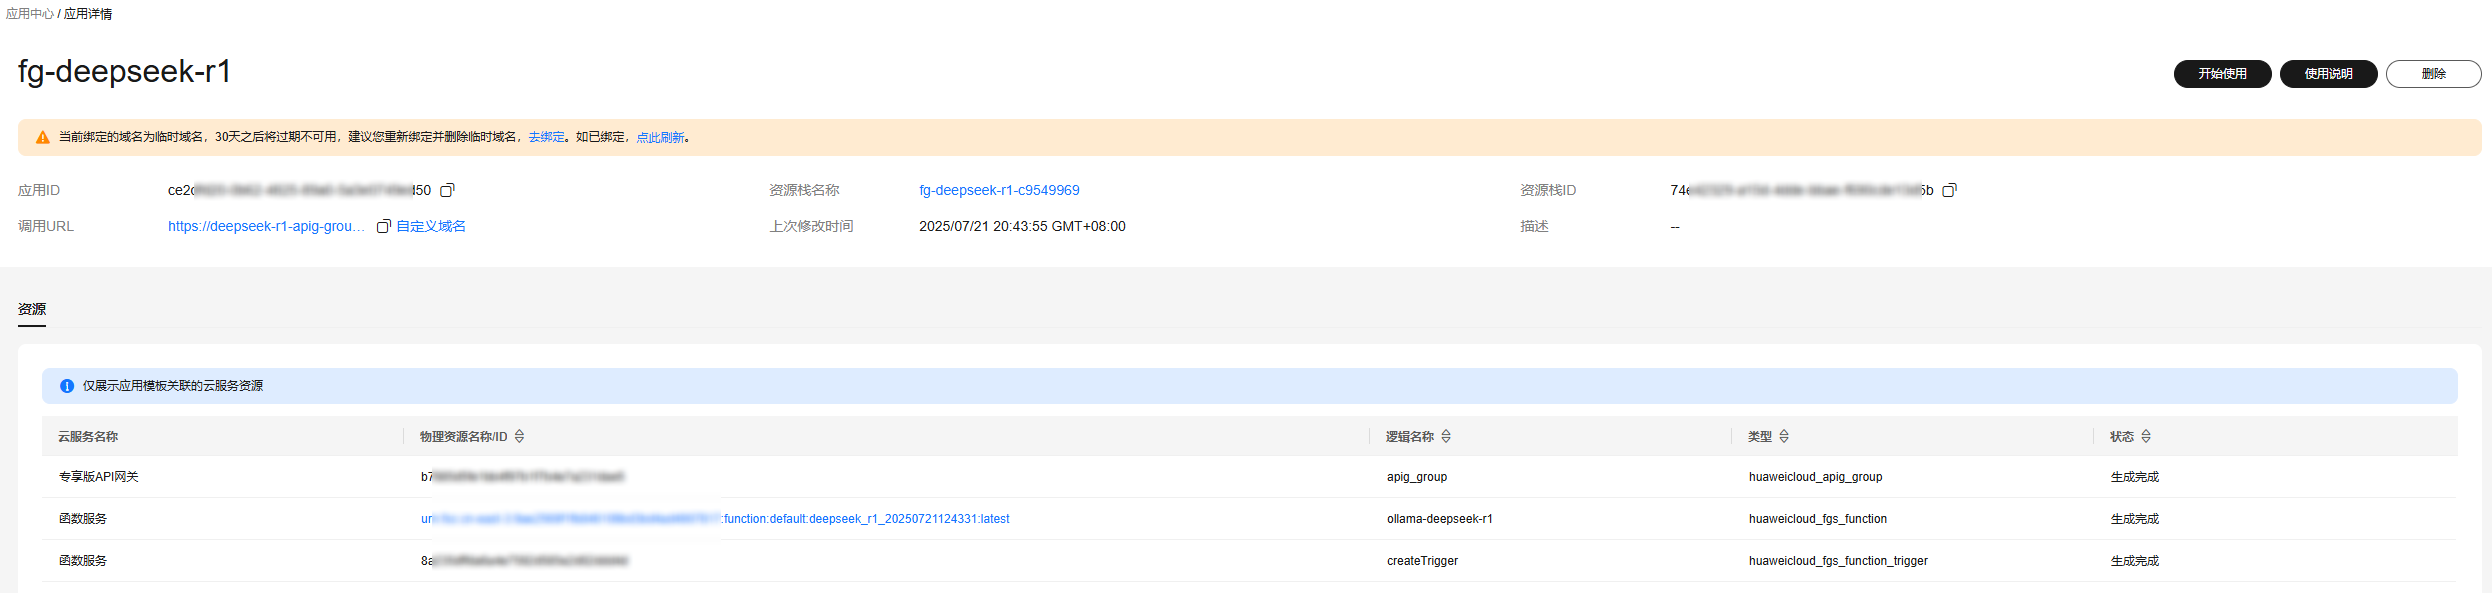Sort by 类型 column

pos(1784,436)
